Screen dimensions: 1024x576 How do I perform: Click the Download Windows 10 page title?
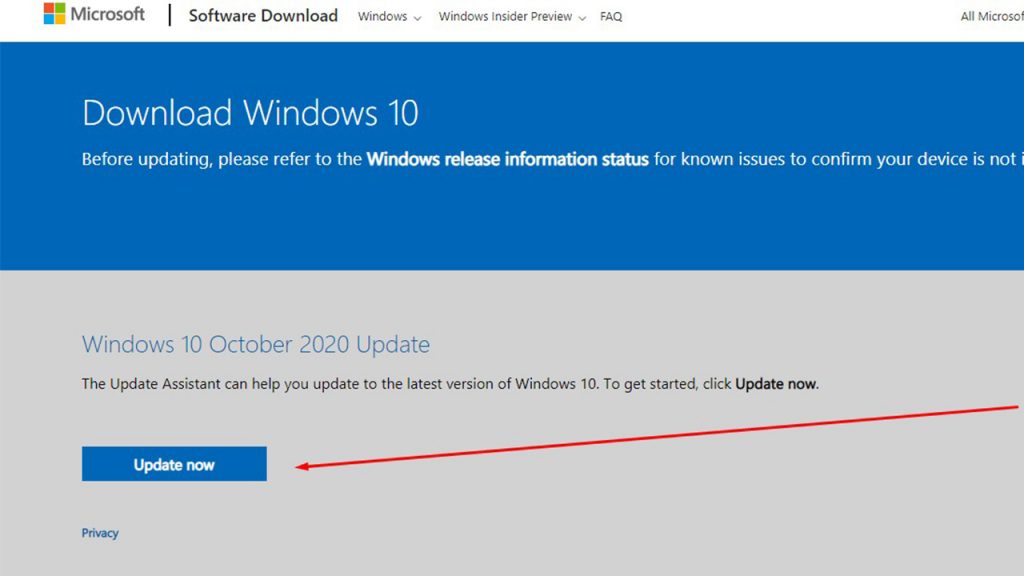click(250, 112)
